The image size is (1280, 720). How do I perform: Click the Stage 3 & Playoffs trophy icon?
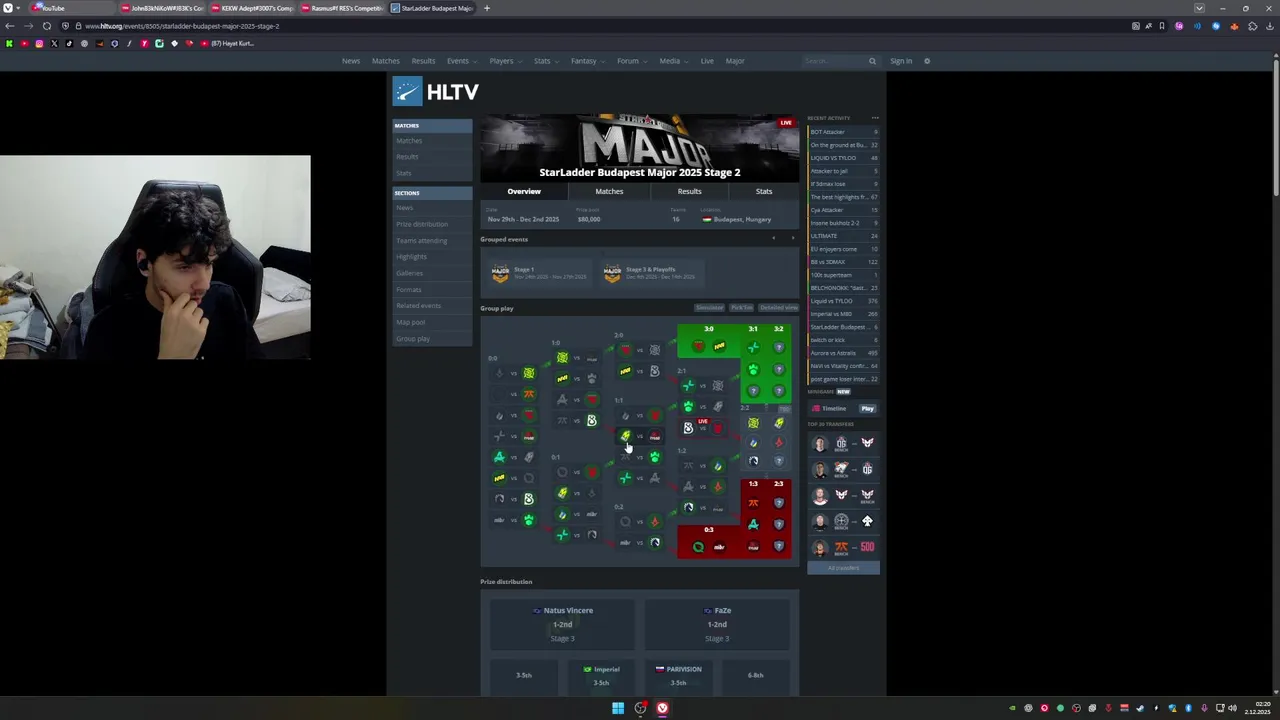coord(612,273)
